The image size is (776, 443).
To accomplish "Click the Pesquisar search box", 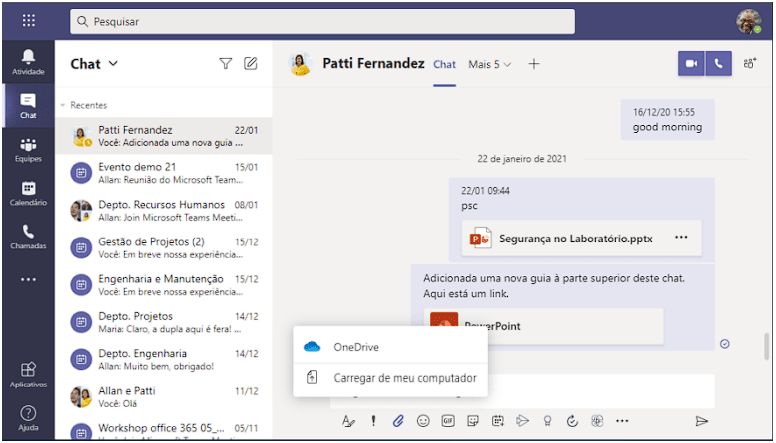I will pyautogui.click(x=322, y=21).
